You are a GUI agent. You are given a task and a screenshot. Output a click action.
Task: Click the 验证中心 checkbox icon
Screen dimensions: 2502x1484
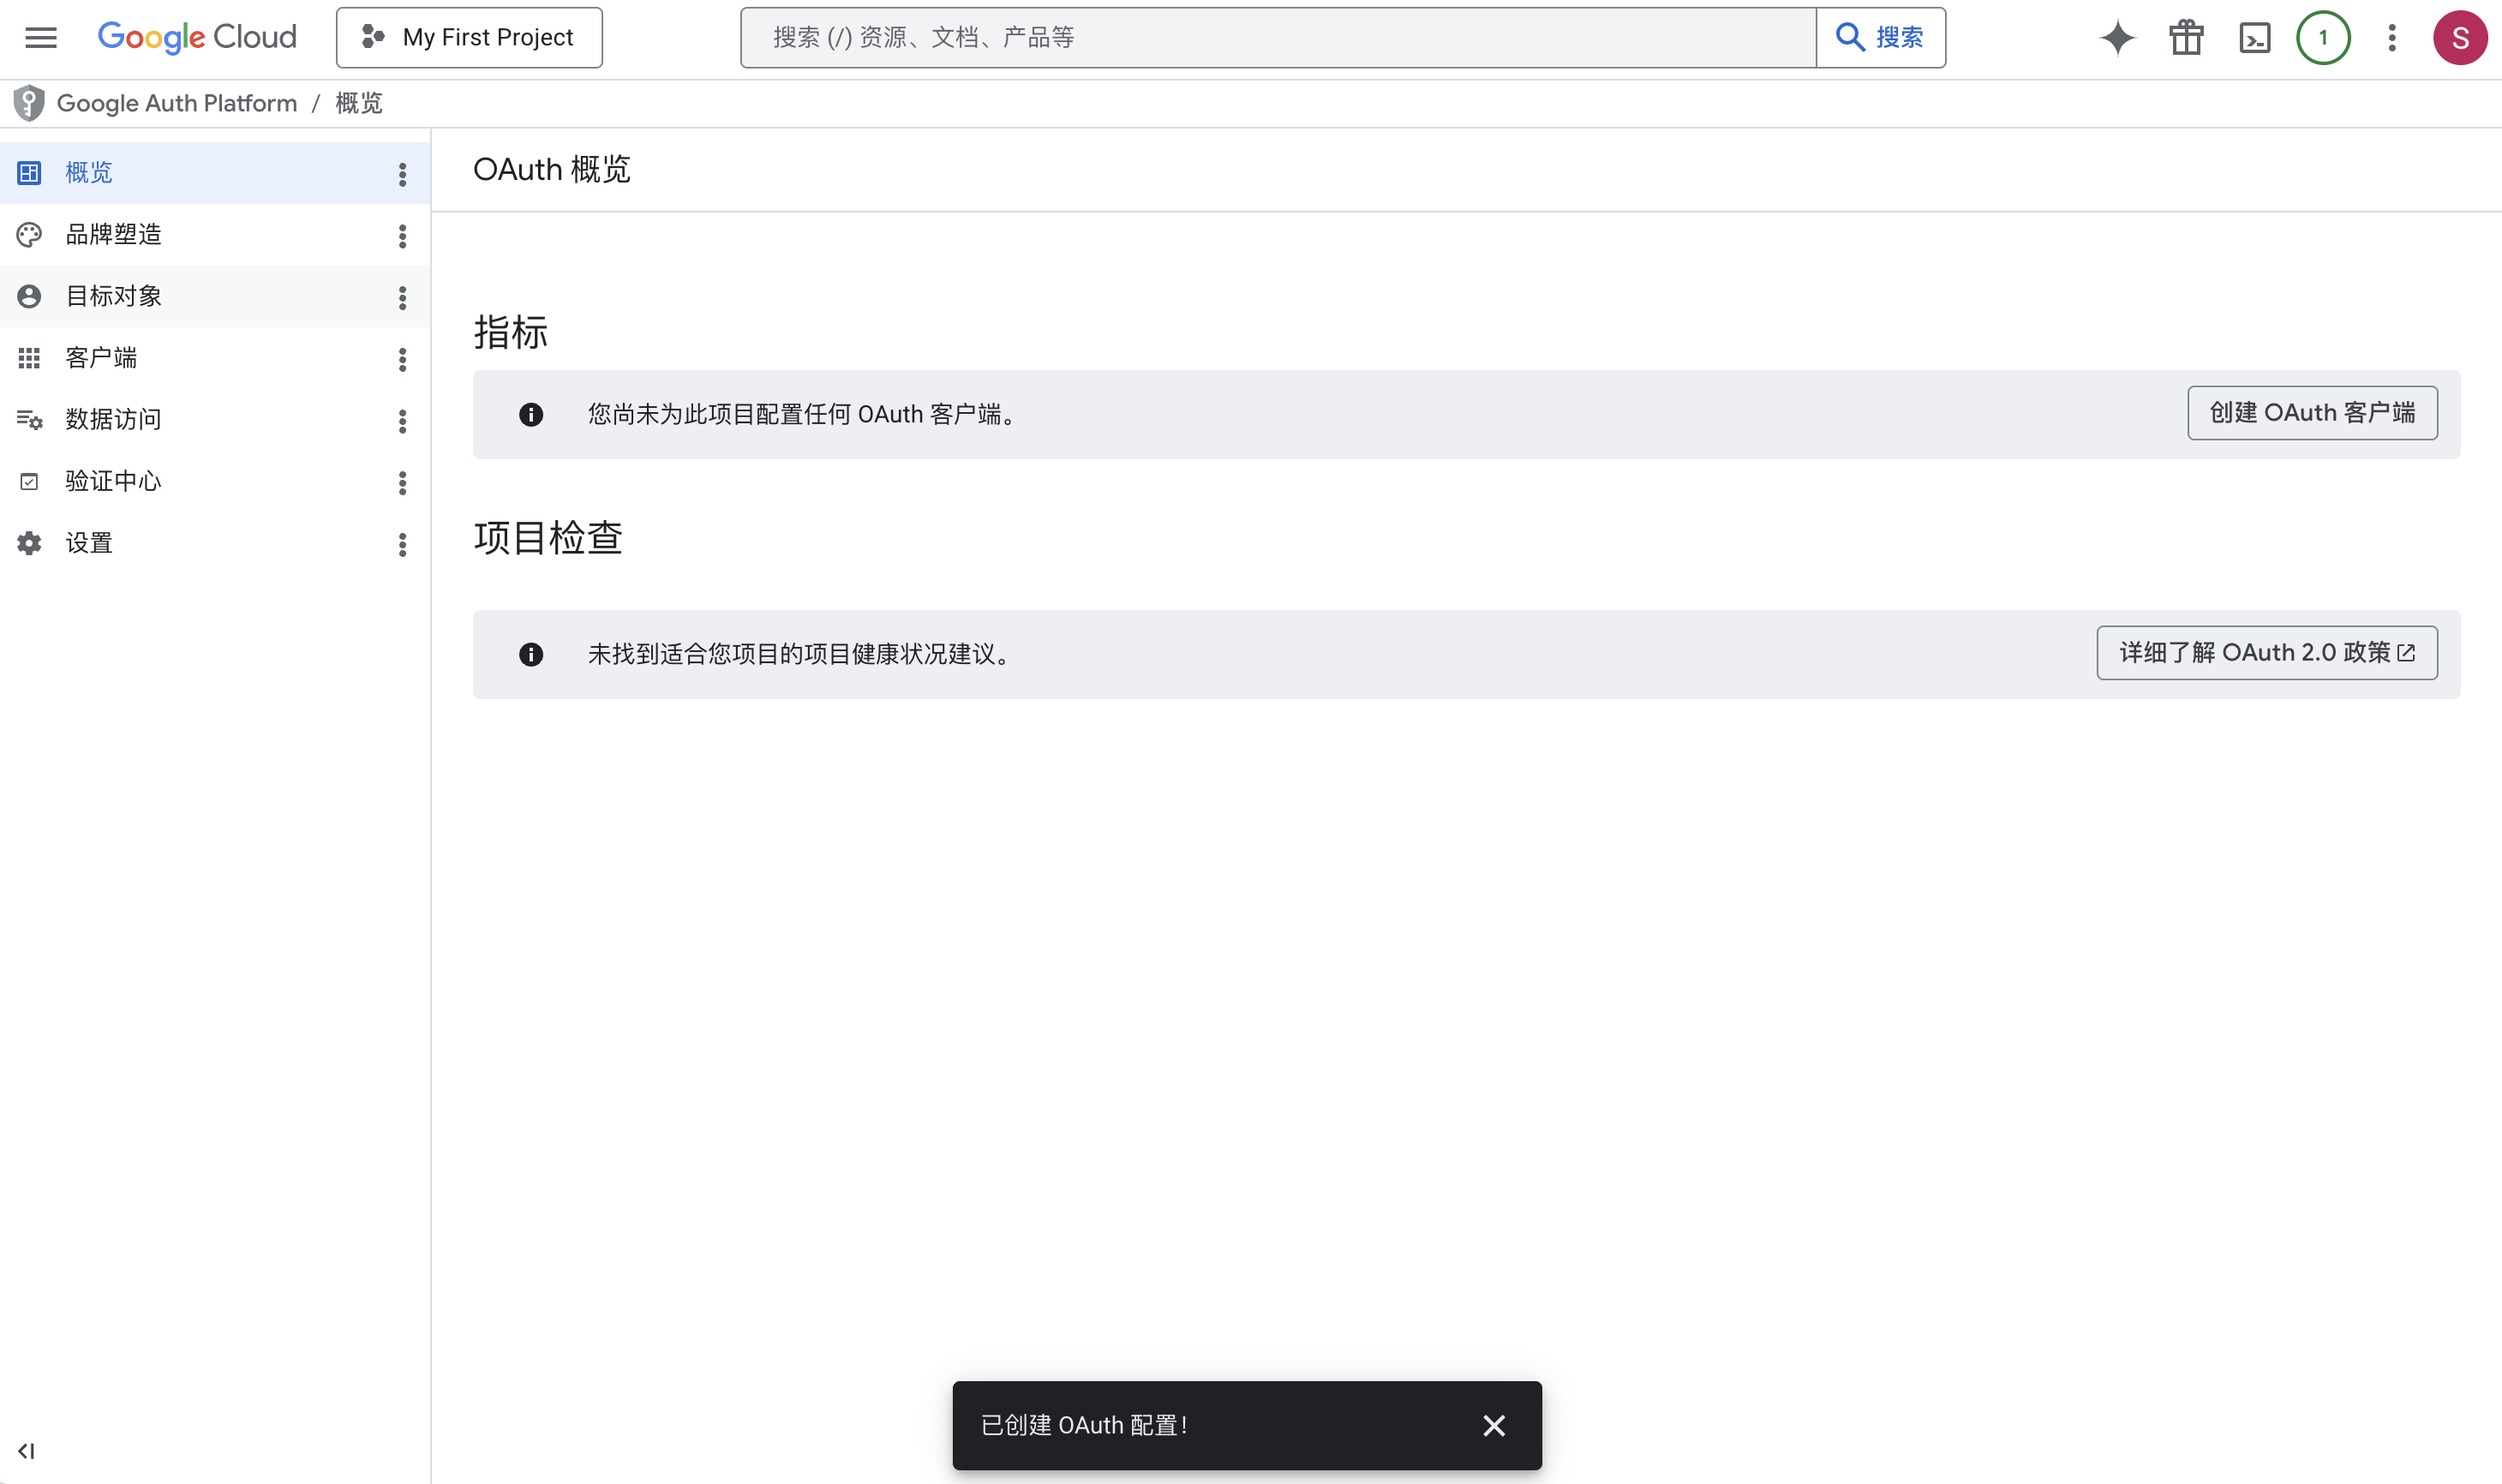tap(29, 482)
